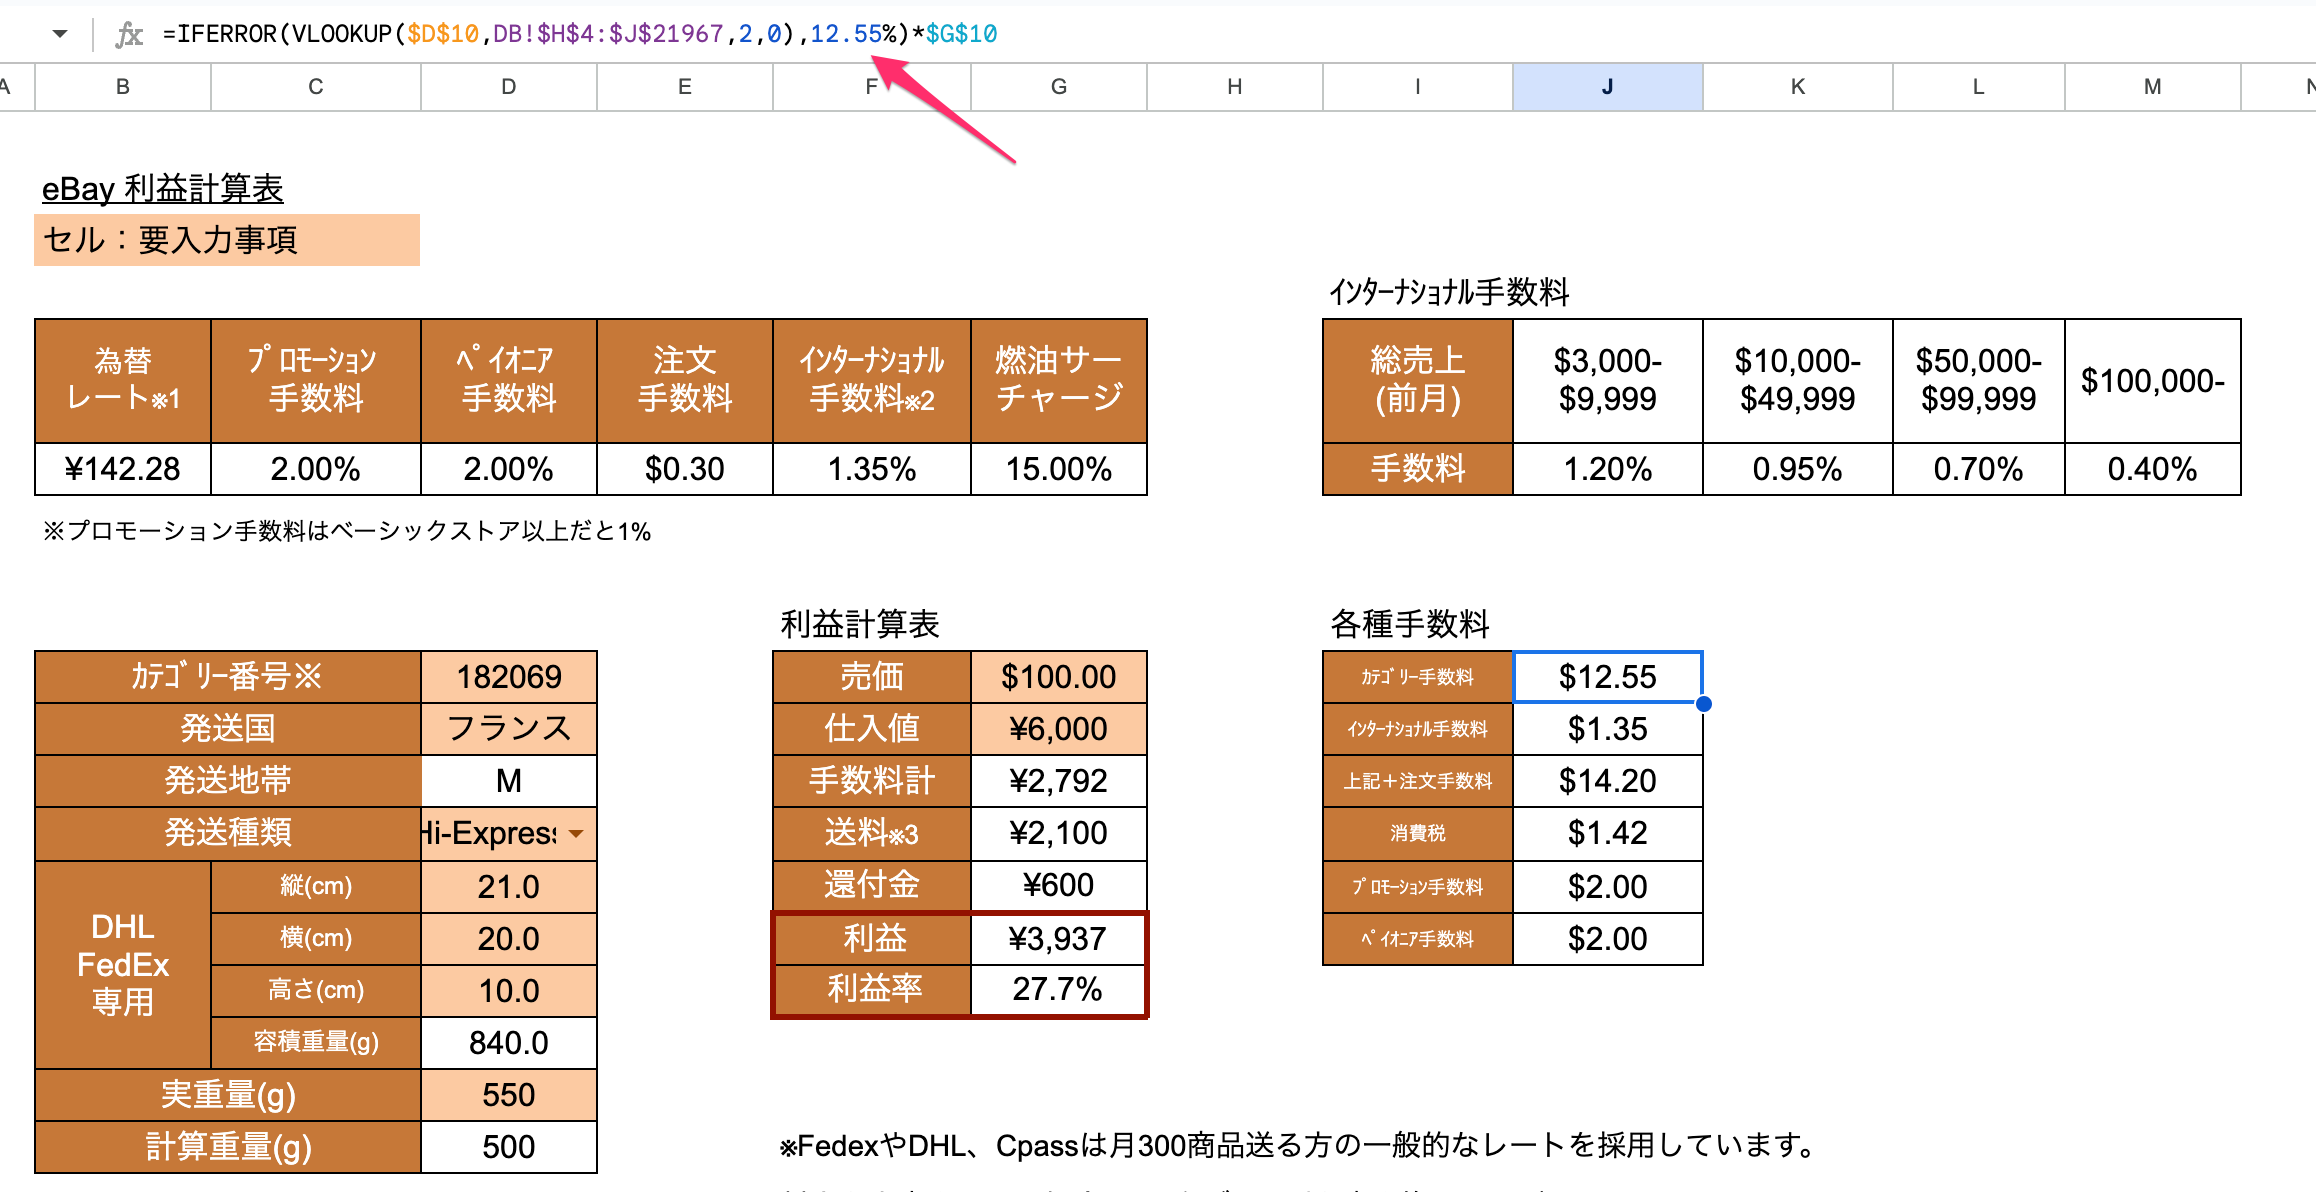This screenshot has width=2316, height=1192.
Task: Select the 燃油サーチャージ value 15.00%
Action: [x=1058, y=469]
